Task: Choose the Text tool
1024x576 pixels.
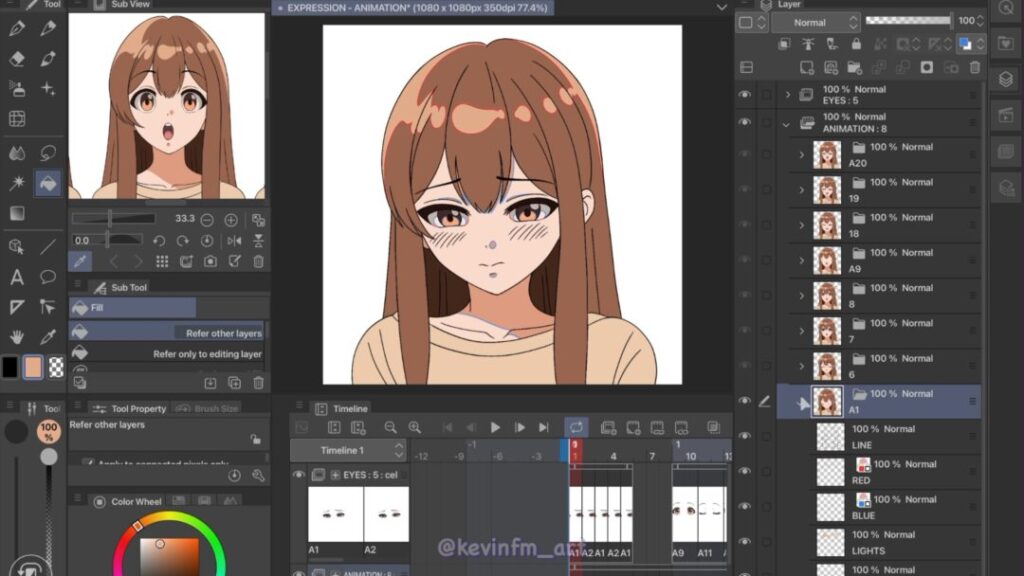Action: point(17,277)
